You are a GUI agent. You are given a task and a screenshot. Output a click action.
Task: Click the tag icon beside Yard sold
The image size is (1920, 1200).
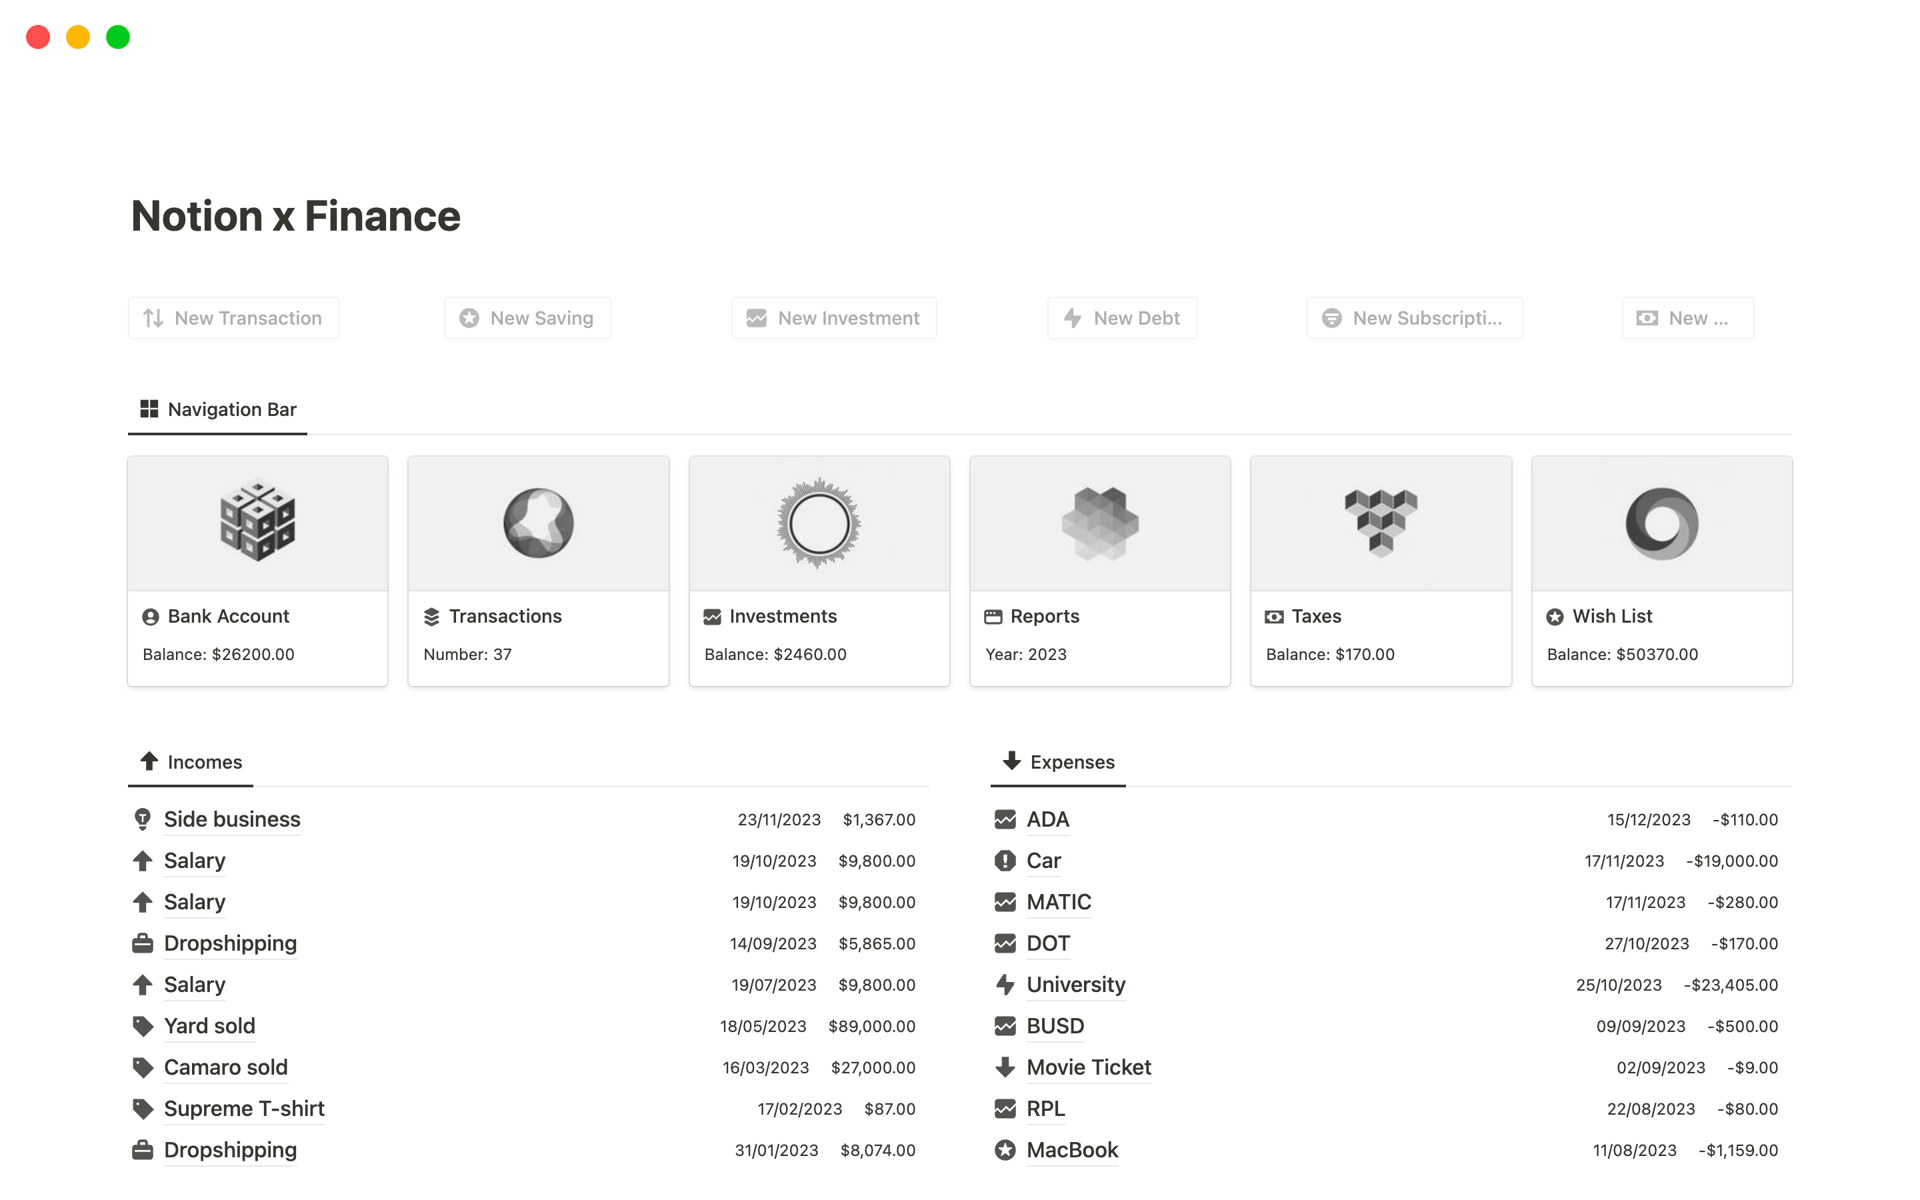tap(142, 1026)
